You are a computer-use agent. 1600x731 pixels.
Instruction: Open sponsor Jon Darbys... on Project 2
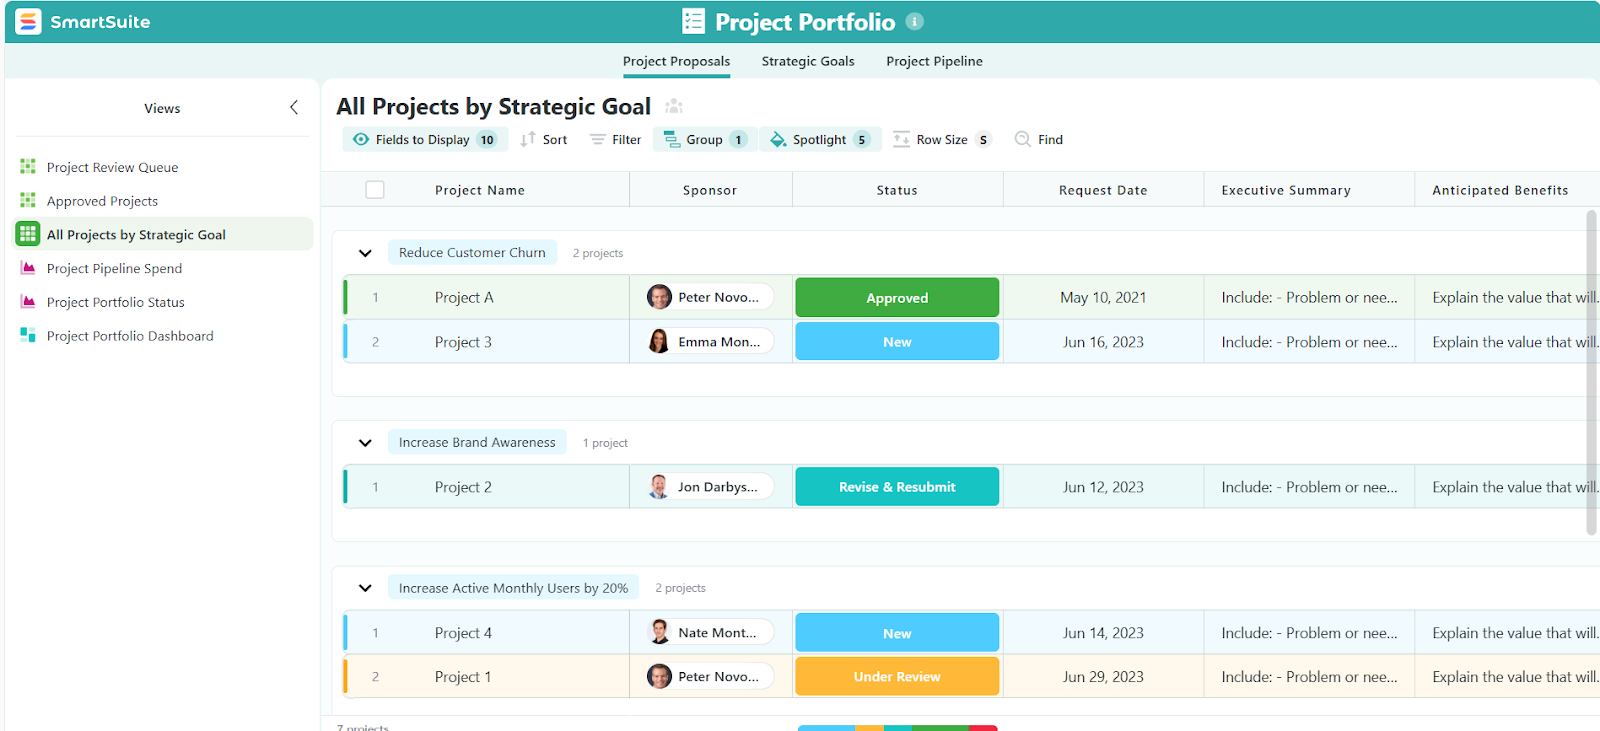click(710, 487)
